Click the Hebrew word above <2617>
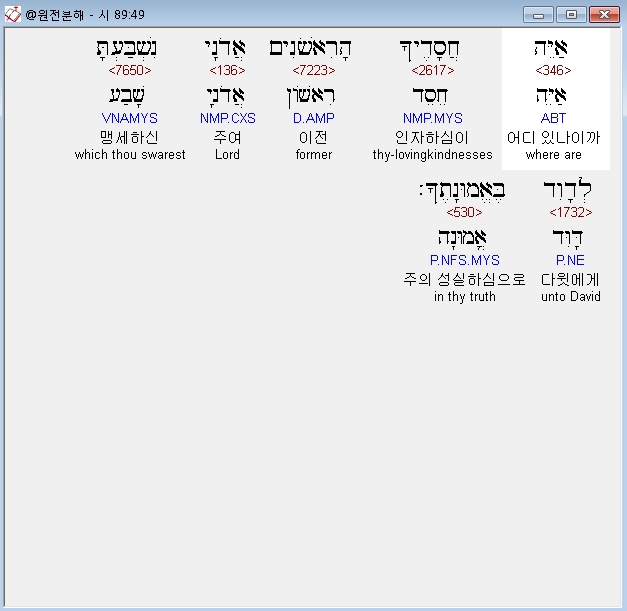 click(x=429, y=50)
